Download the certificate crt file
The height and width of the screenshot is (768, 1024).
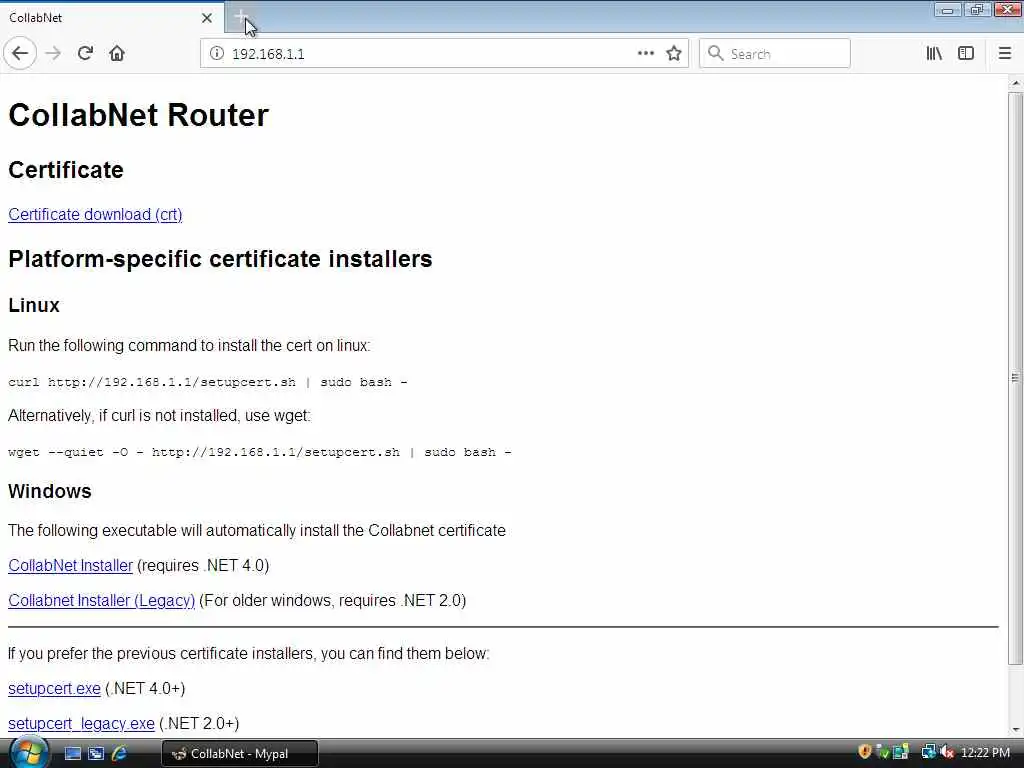click(95, 214)
